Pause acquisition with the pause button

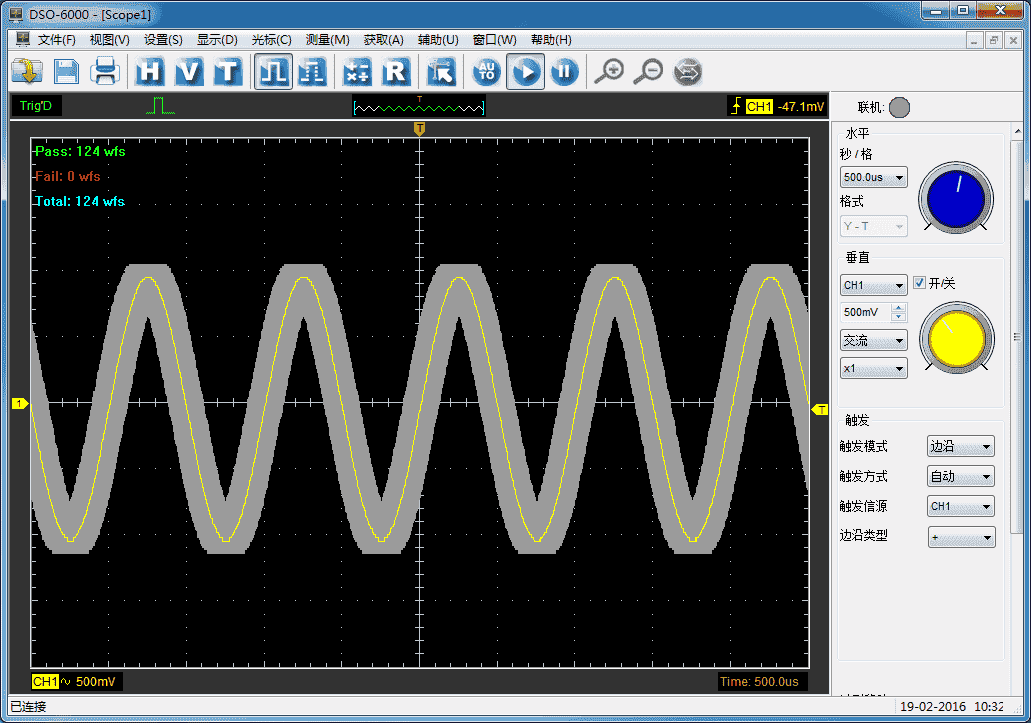click(x=564, y=71)
